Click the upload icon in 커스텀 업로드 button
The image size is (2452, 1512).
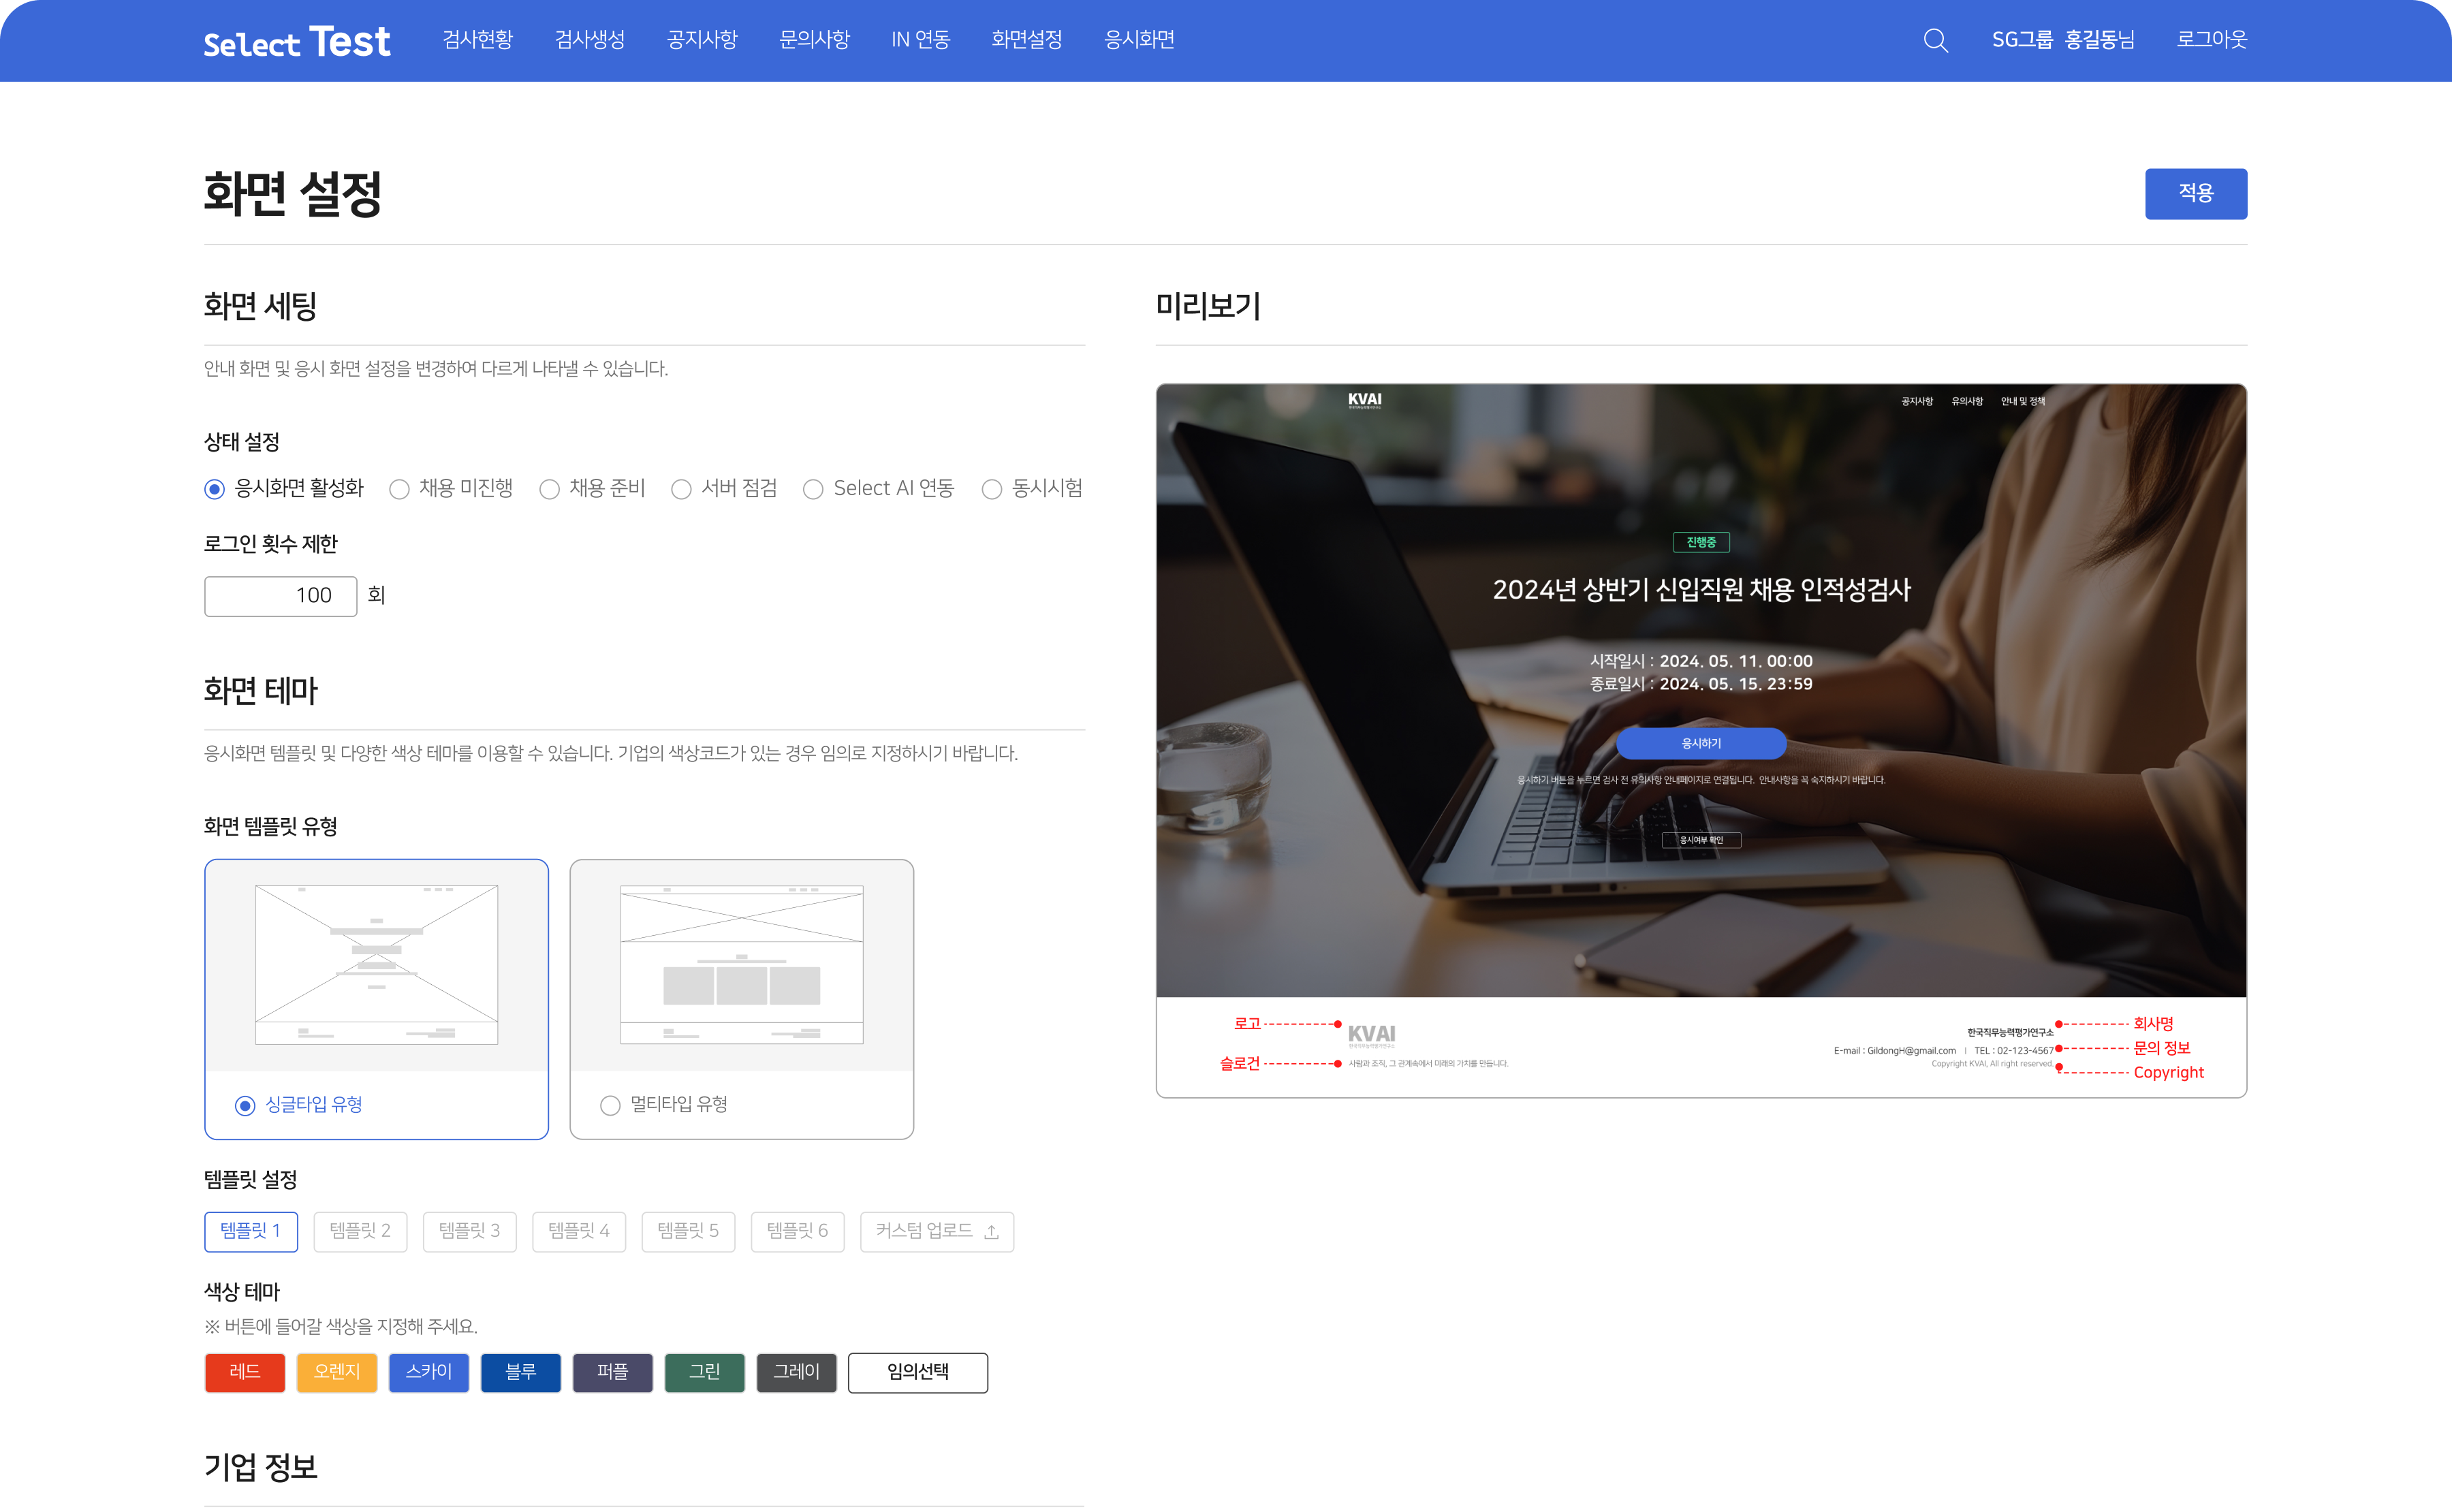tap(991, 1232)
